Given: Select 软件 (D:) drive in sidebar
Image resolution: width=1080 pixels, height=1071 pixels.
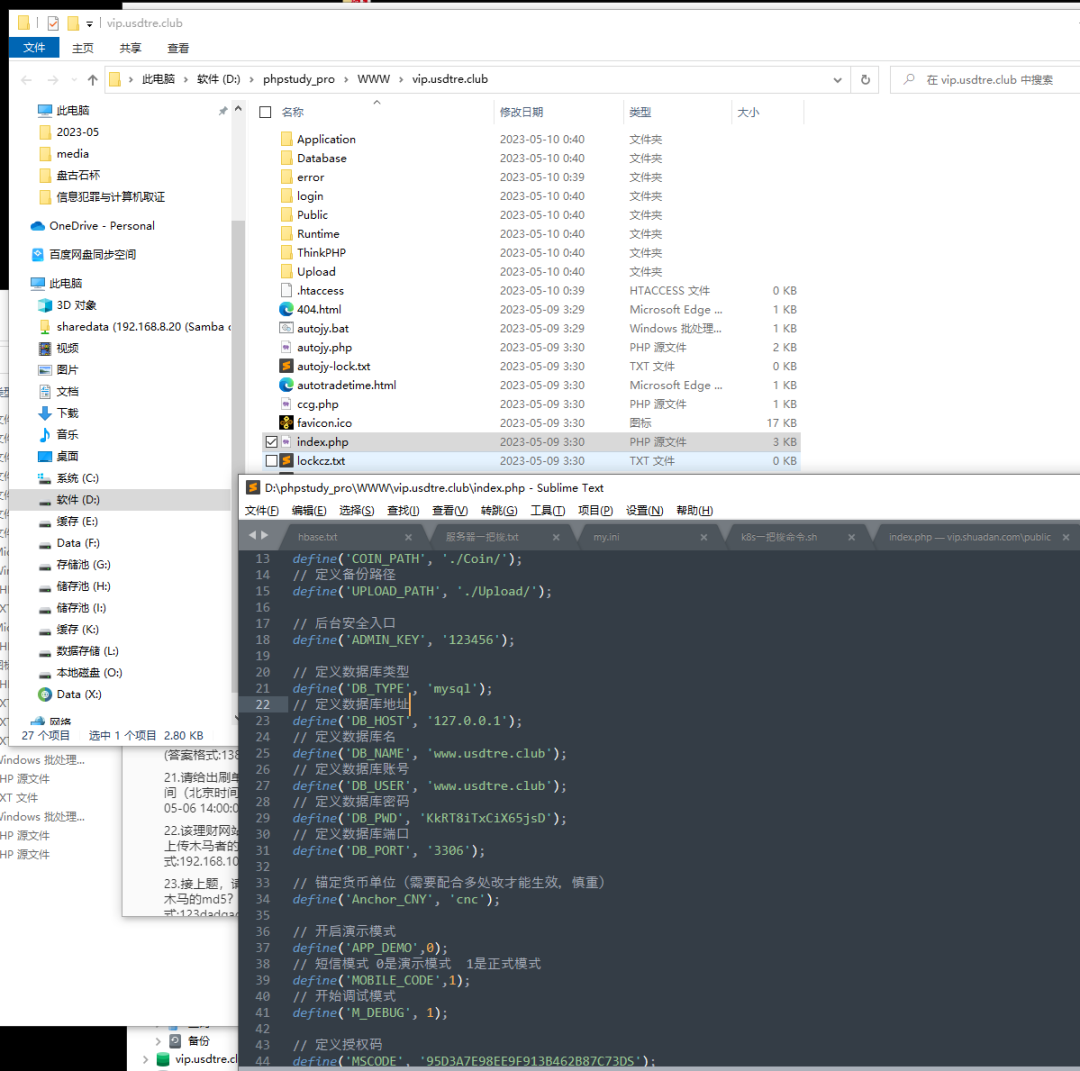Looking at the screenshot, I should pos(121,499).
